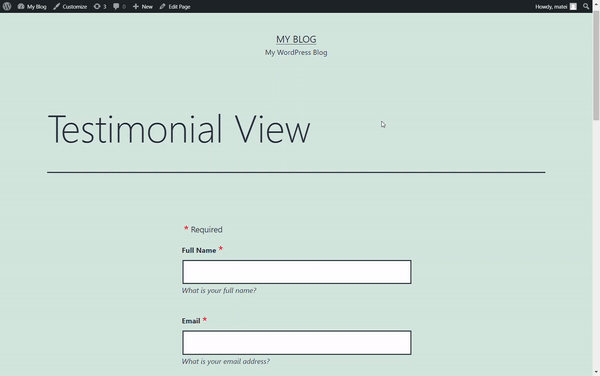Click the Testimonial View page heading

179,129
